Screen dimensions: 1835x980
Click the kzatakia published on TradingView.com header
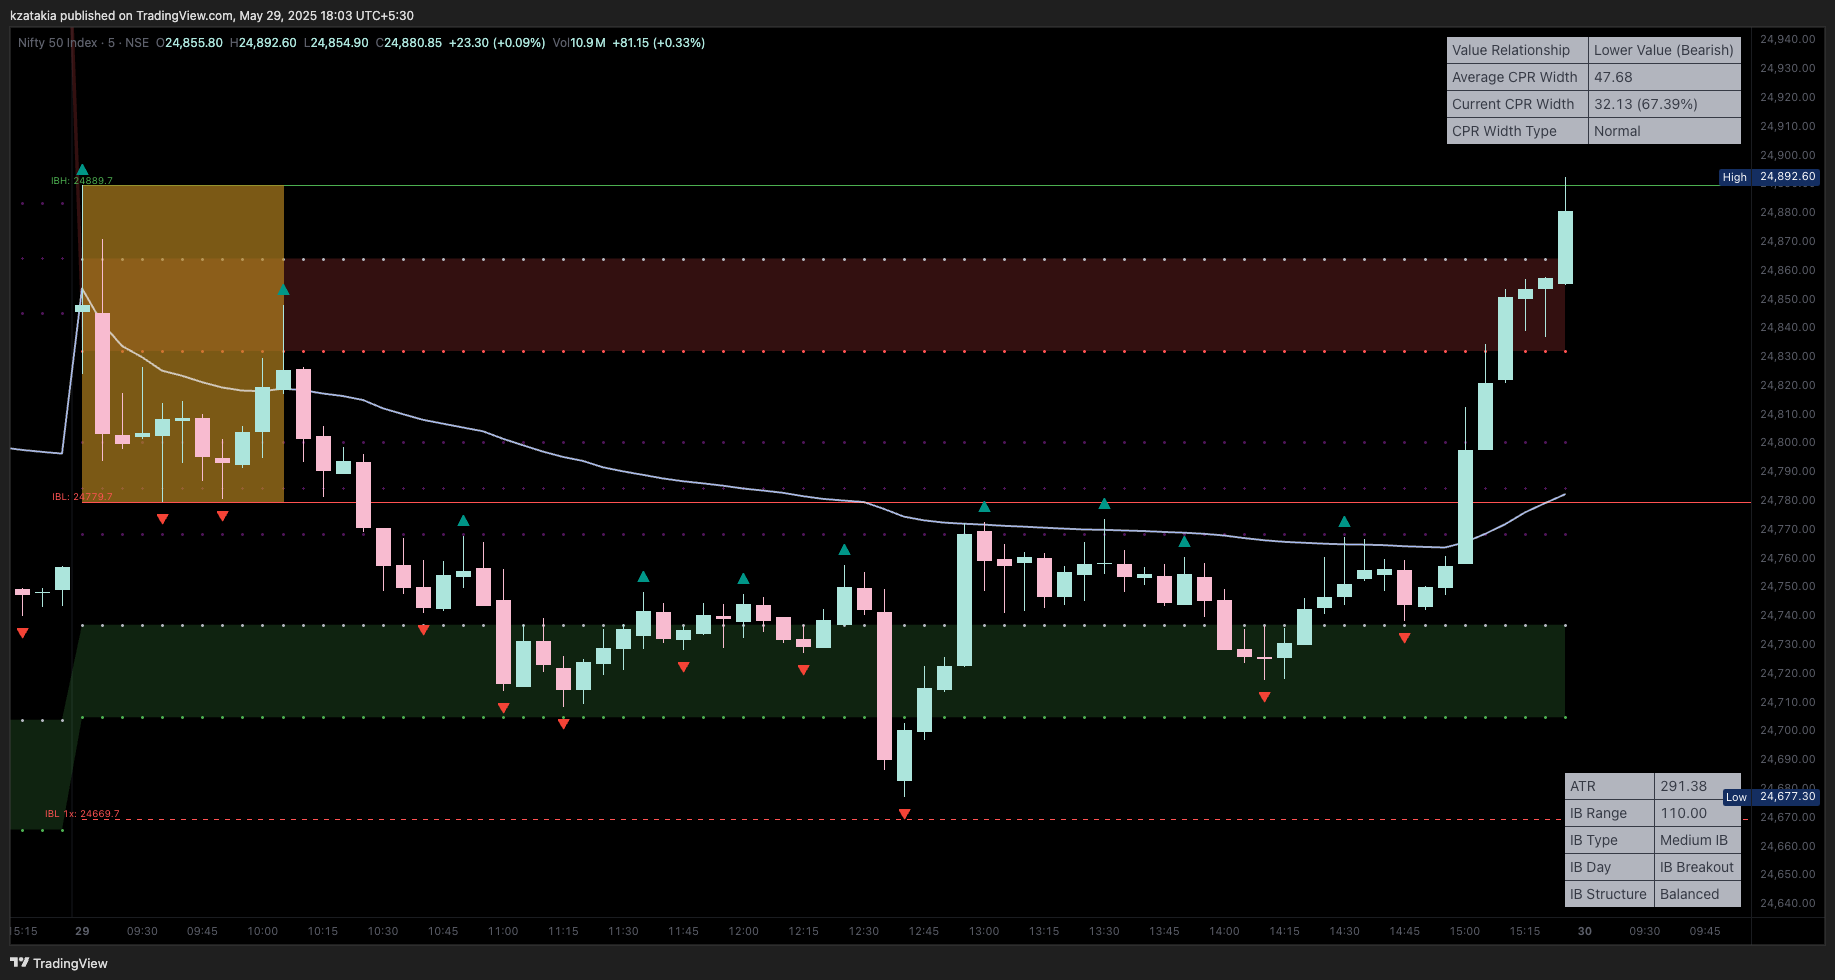pyautogui.click(x=212, y=15)
